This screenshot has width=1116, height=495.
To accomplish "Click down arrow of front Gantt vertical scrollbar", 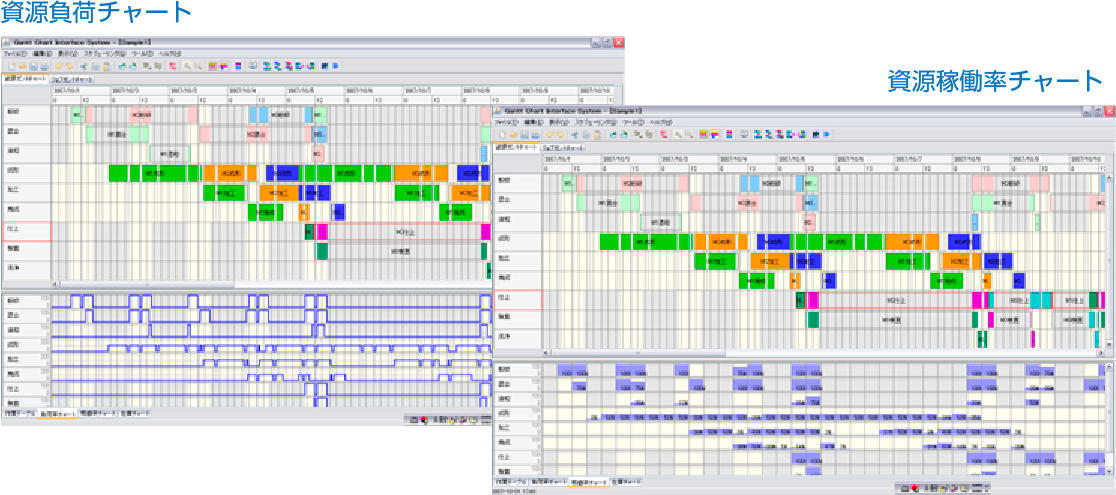I will 1109,343.
